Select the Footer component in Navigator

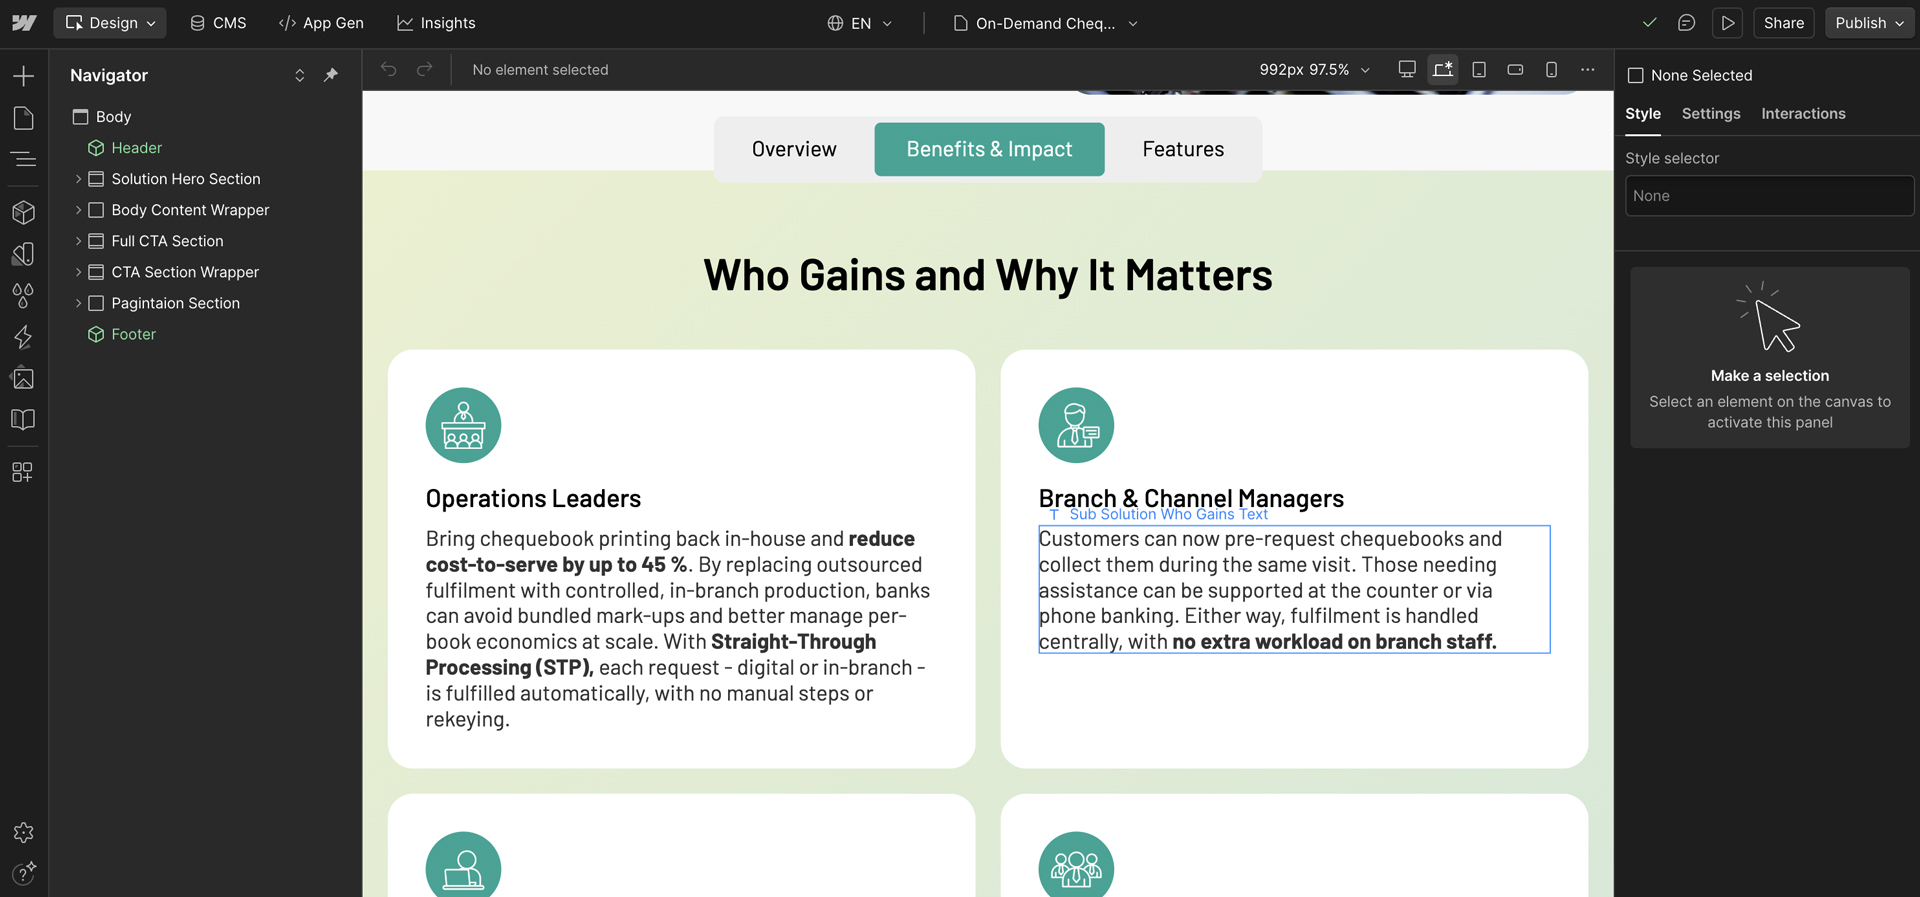click(x=133, y=334)
